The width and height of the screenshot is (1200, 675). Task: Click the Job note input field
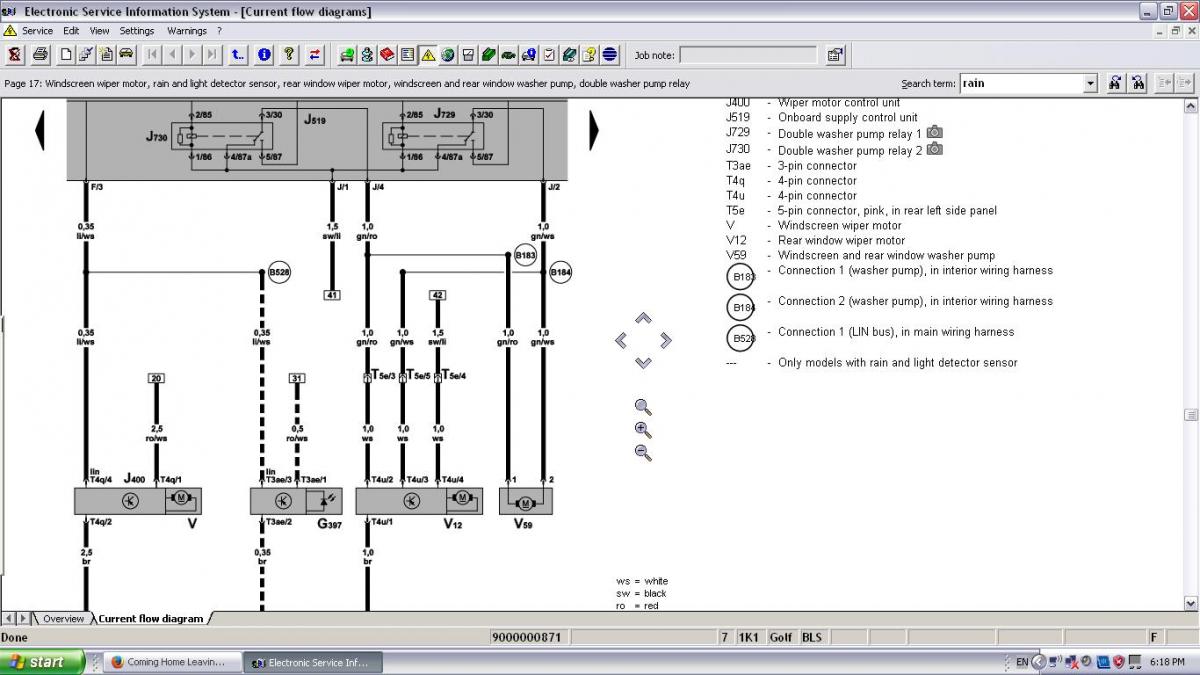click(x=748, y=55)
